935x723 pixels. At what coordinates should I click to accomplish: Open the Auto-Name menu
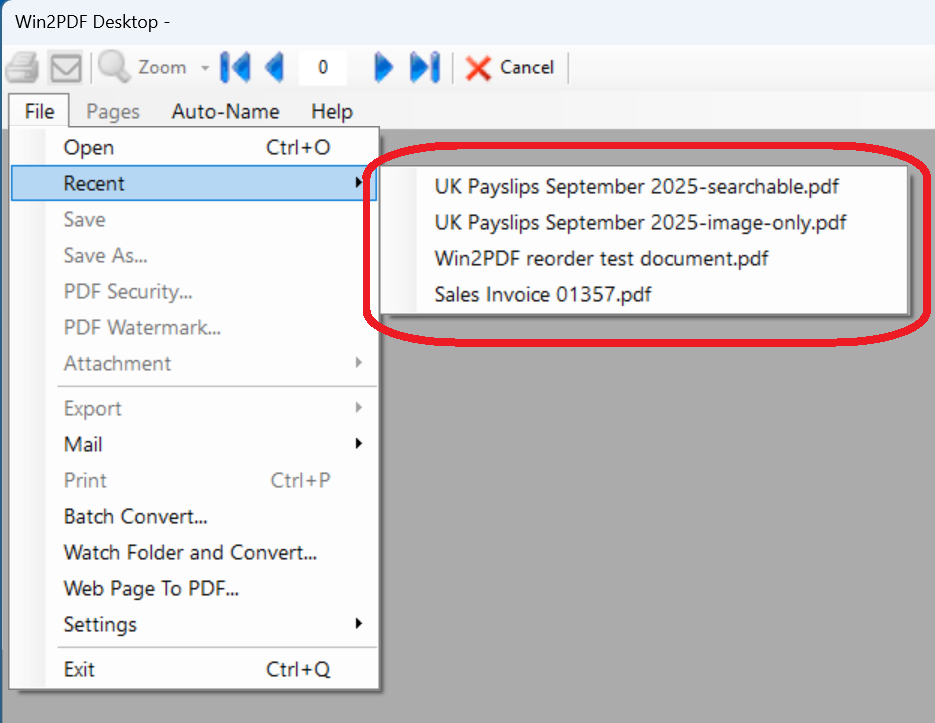[x=225, y=111]
